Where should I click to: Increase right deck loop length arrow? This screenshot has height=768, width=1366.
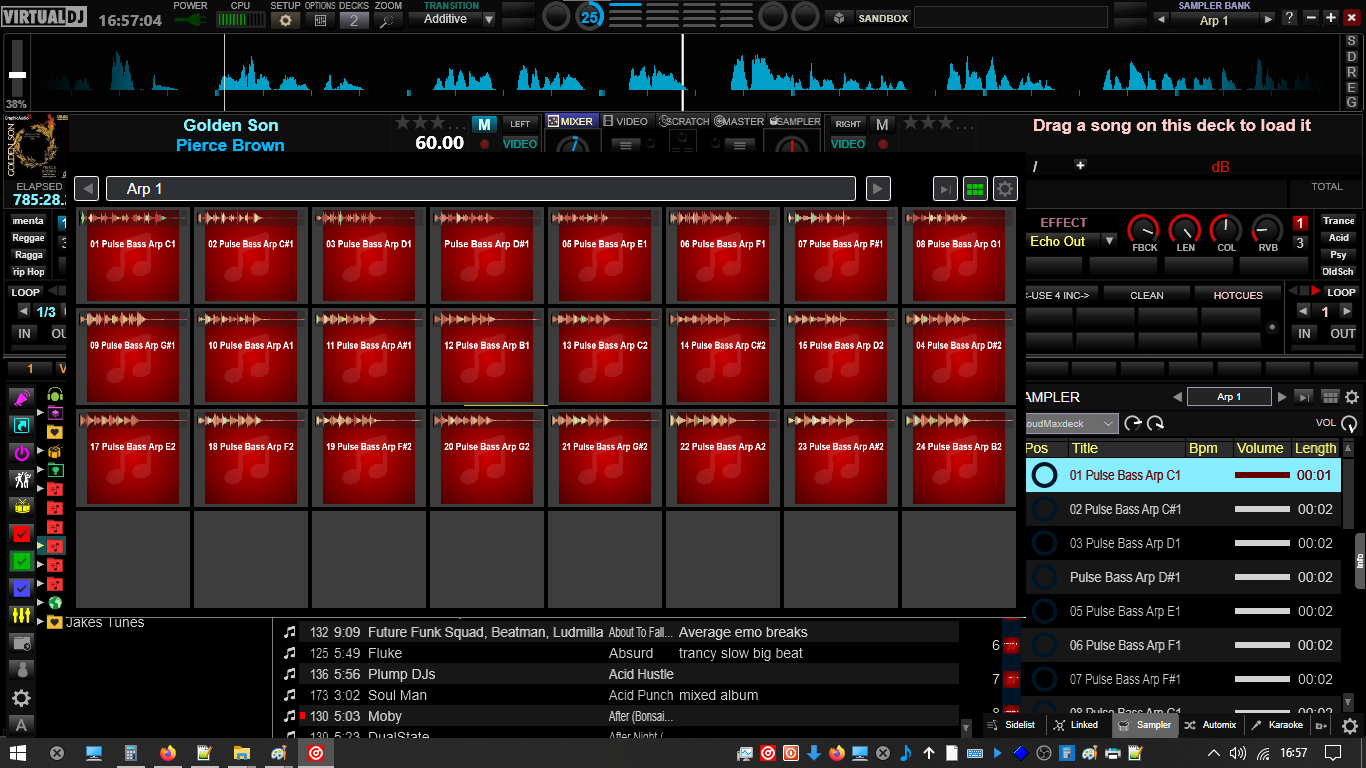[x=1347, y=312]
